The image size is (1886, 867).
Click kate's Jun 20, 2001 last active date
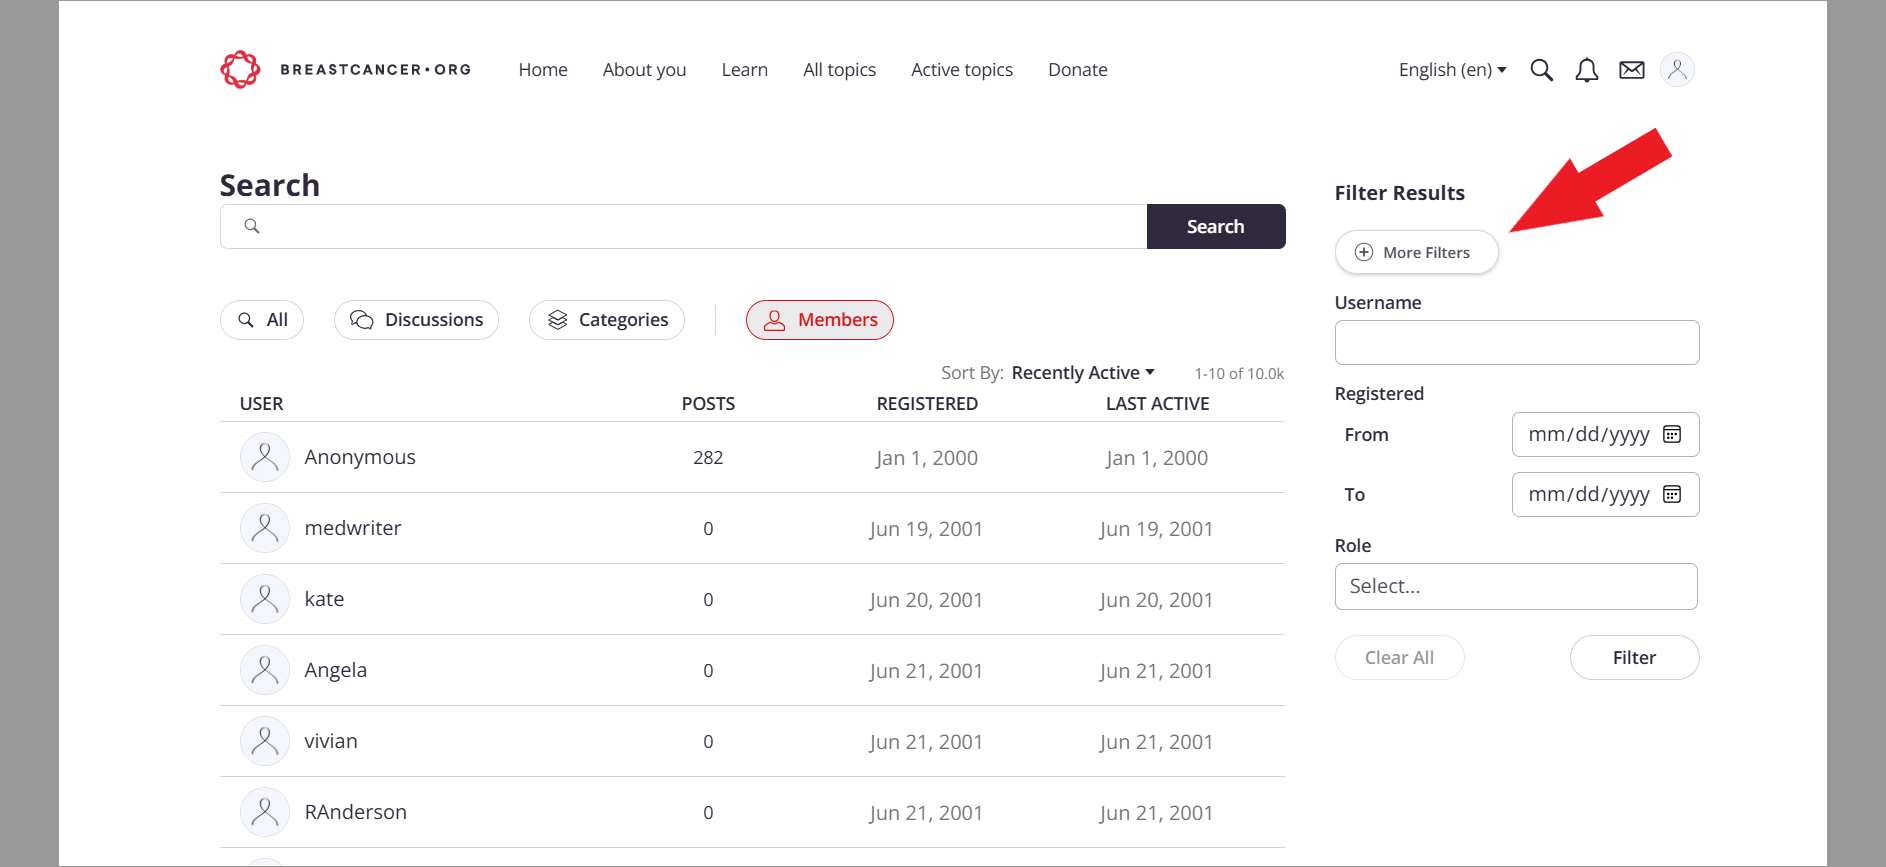pos(1156,600)
